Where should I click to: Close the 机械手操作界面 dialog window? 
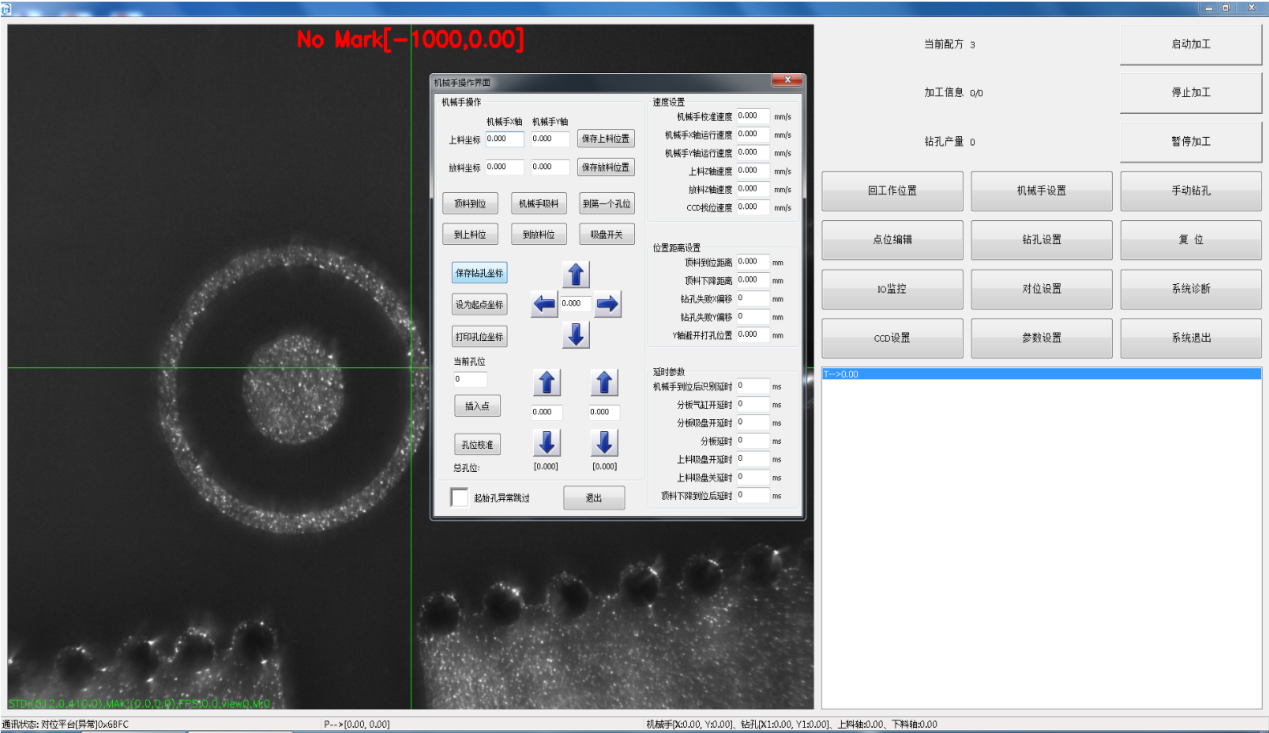point(787,81)
